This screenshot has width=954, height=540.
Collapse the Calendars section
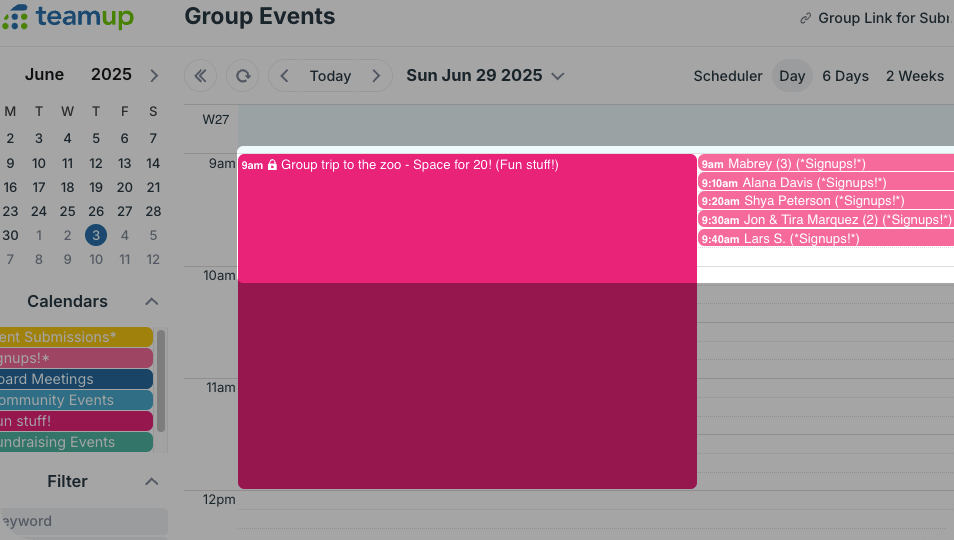151,302
